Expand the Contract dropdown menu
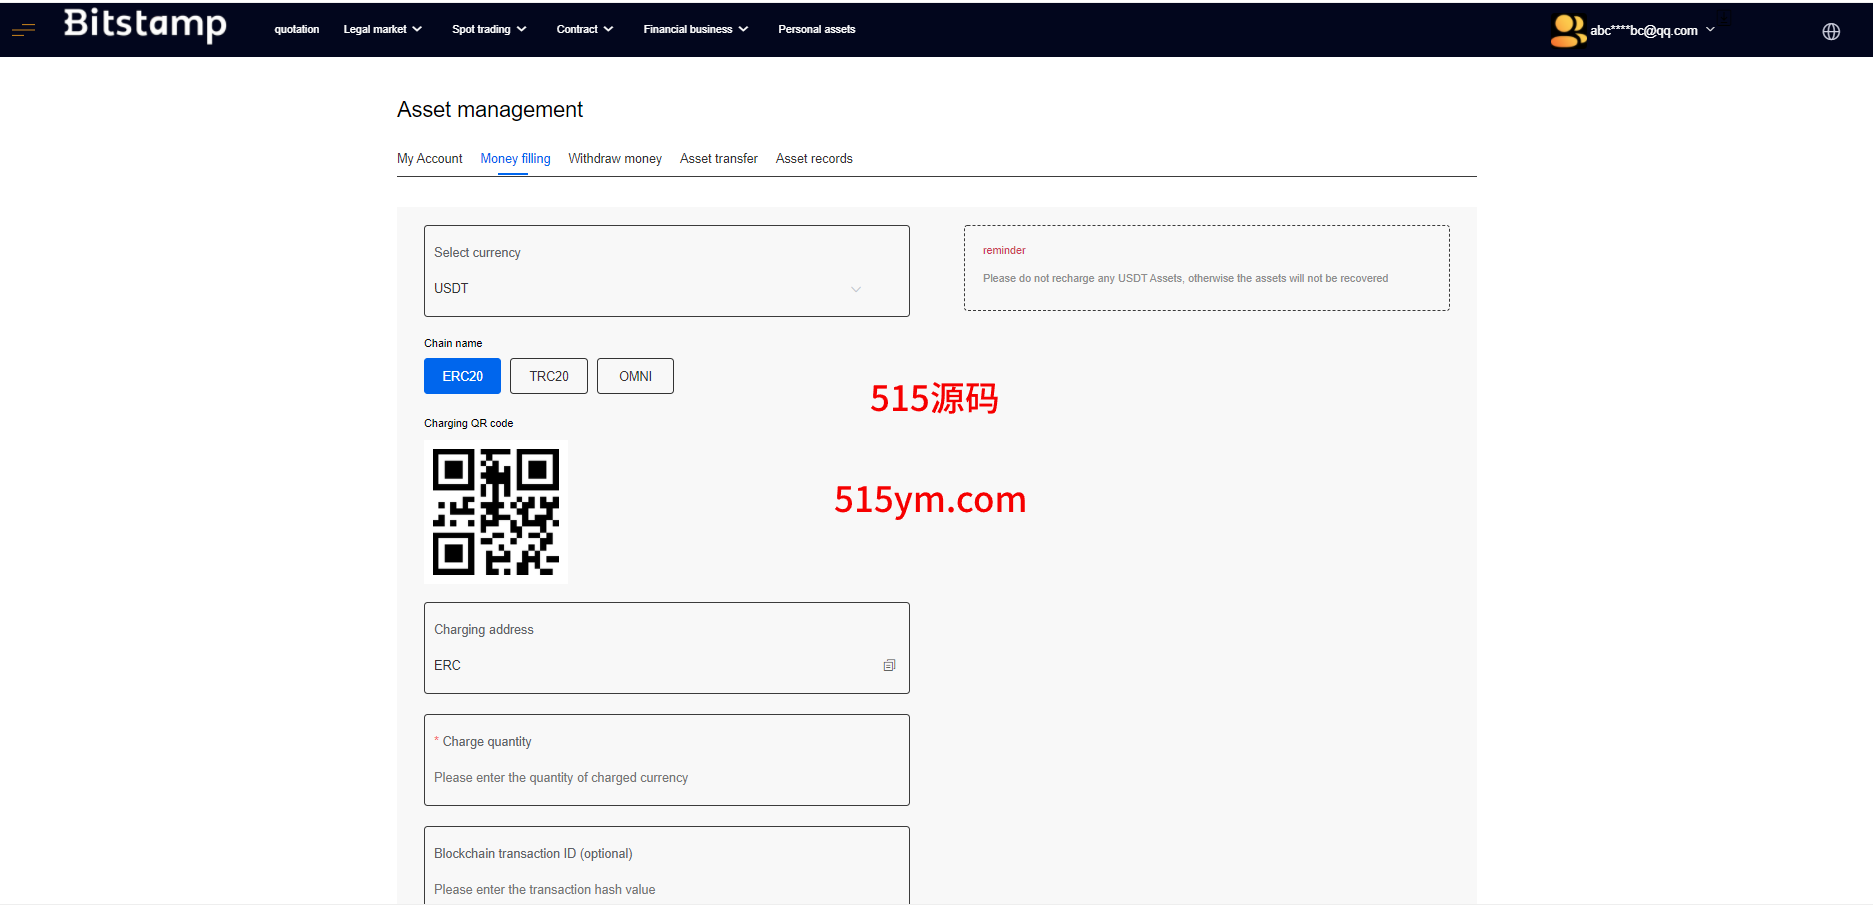The image size is (1873, 905). pyautogui.click(x=584, y=29)
